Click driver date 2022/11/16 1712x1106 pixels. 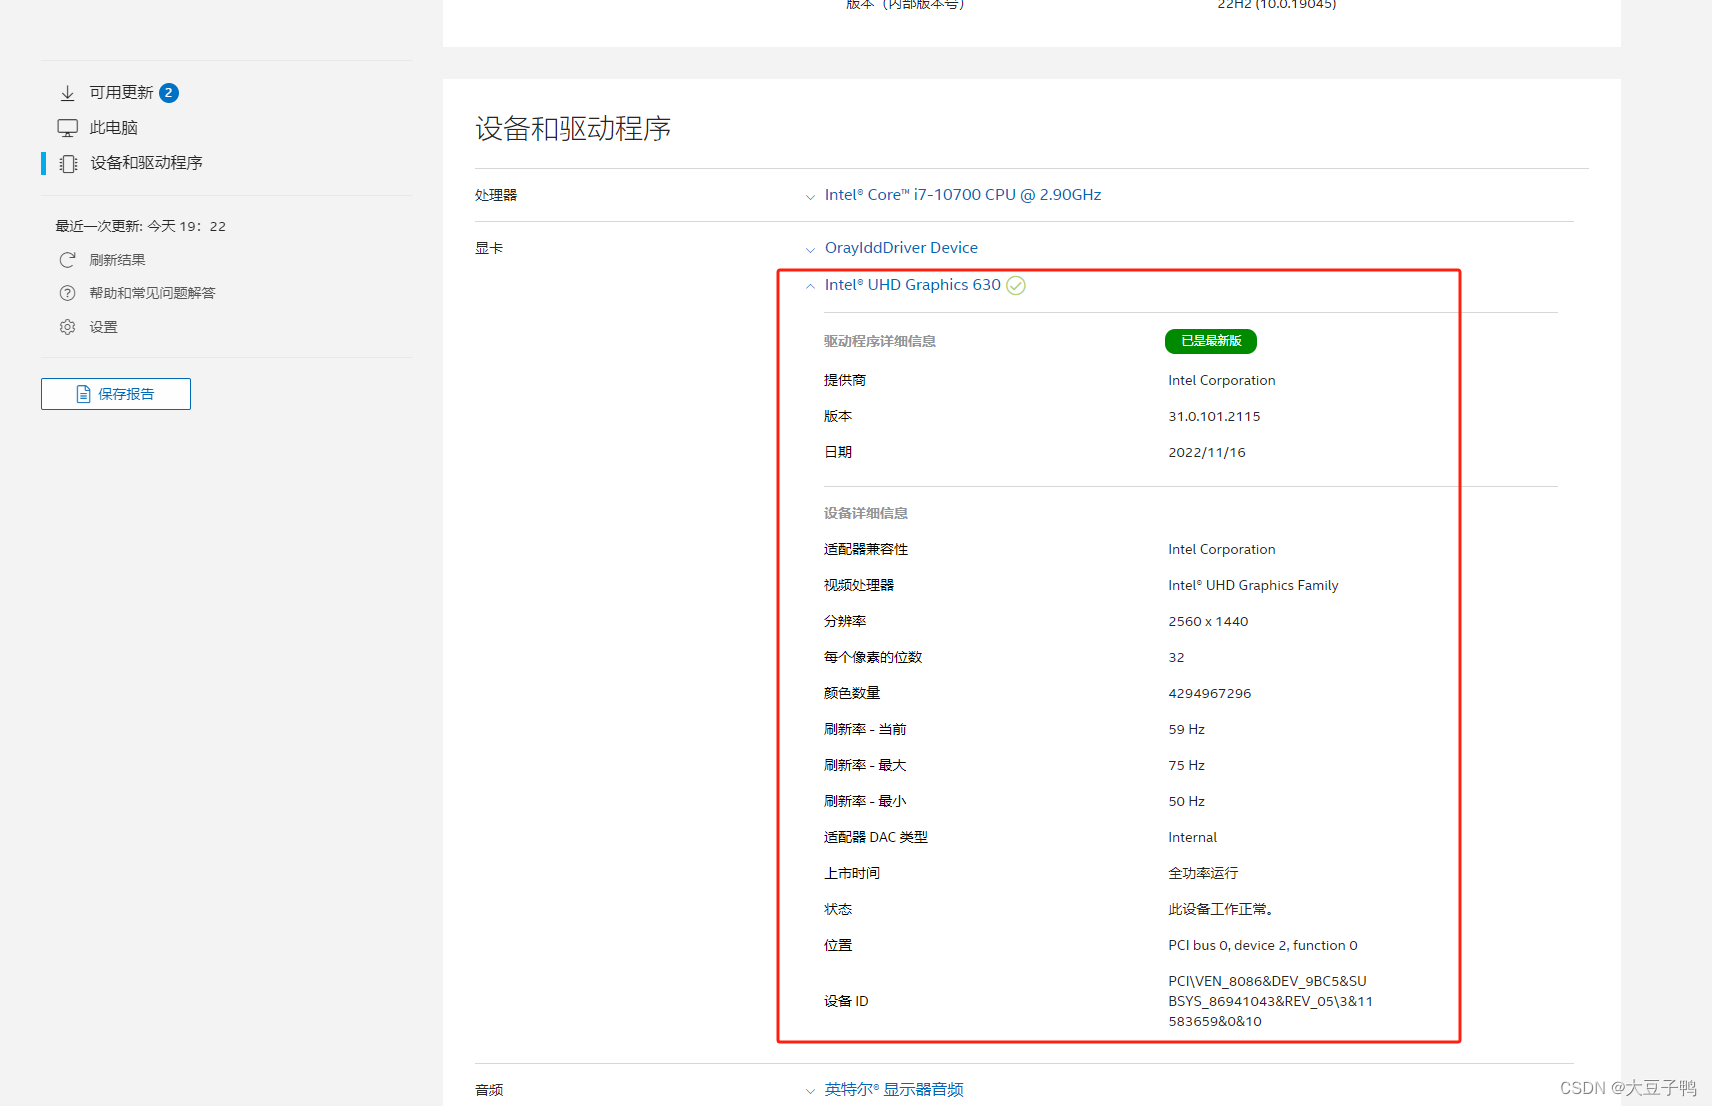coord(1207,453)
